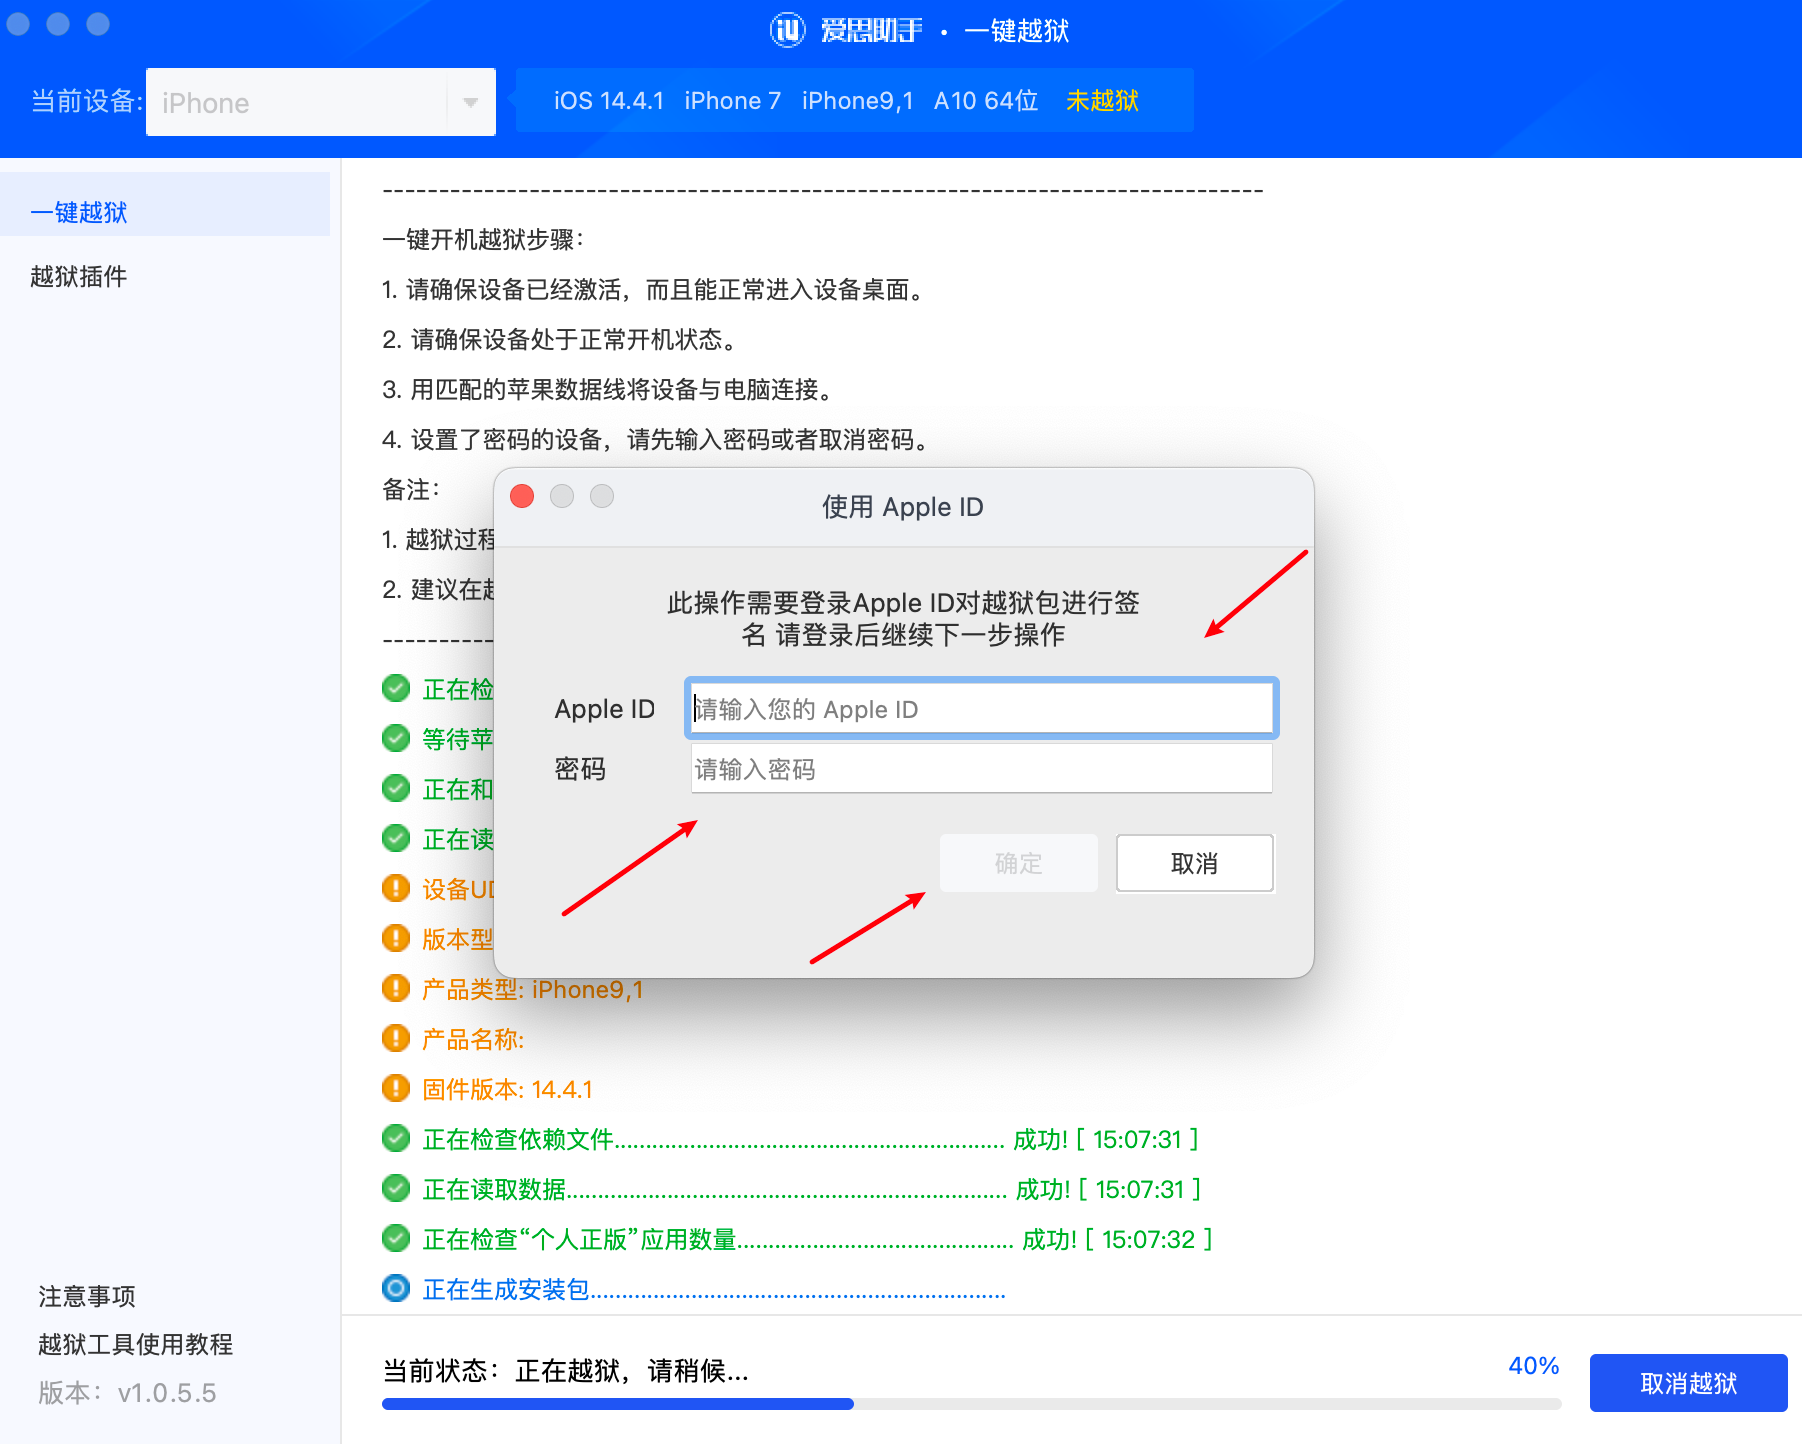Close the 使用 Apple ID dialog with red button
This screenshot has height=1444, width=1802.
(x=522, y=496)
